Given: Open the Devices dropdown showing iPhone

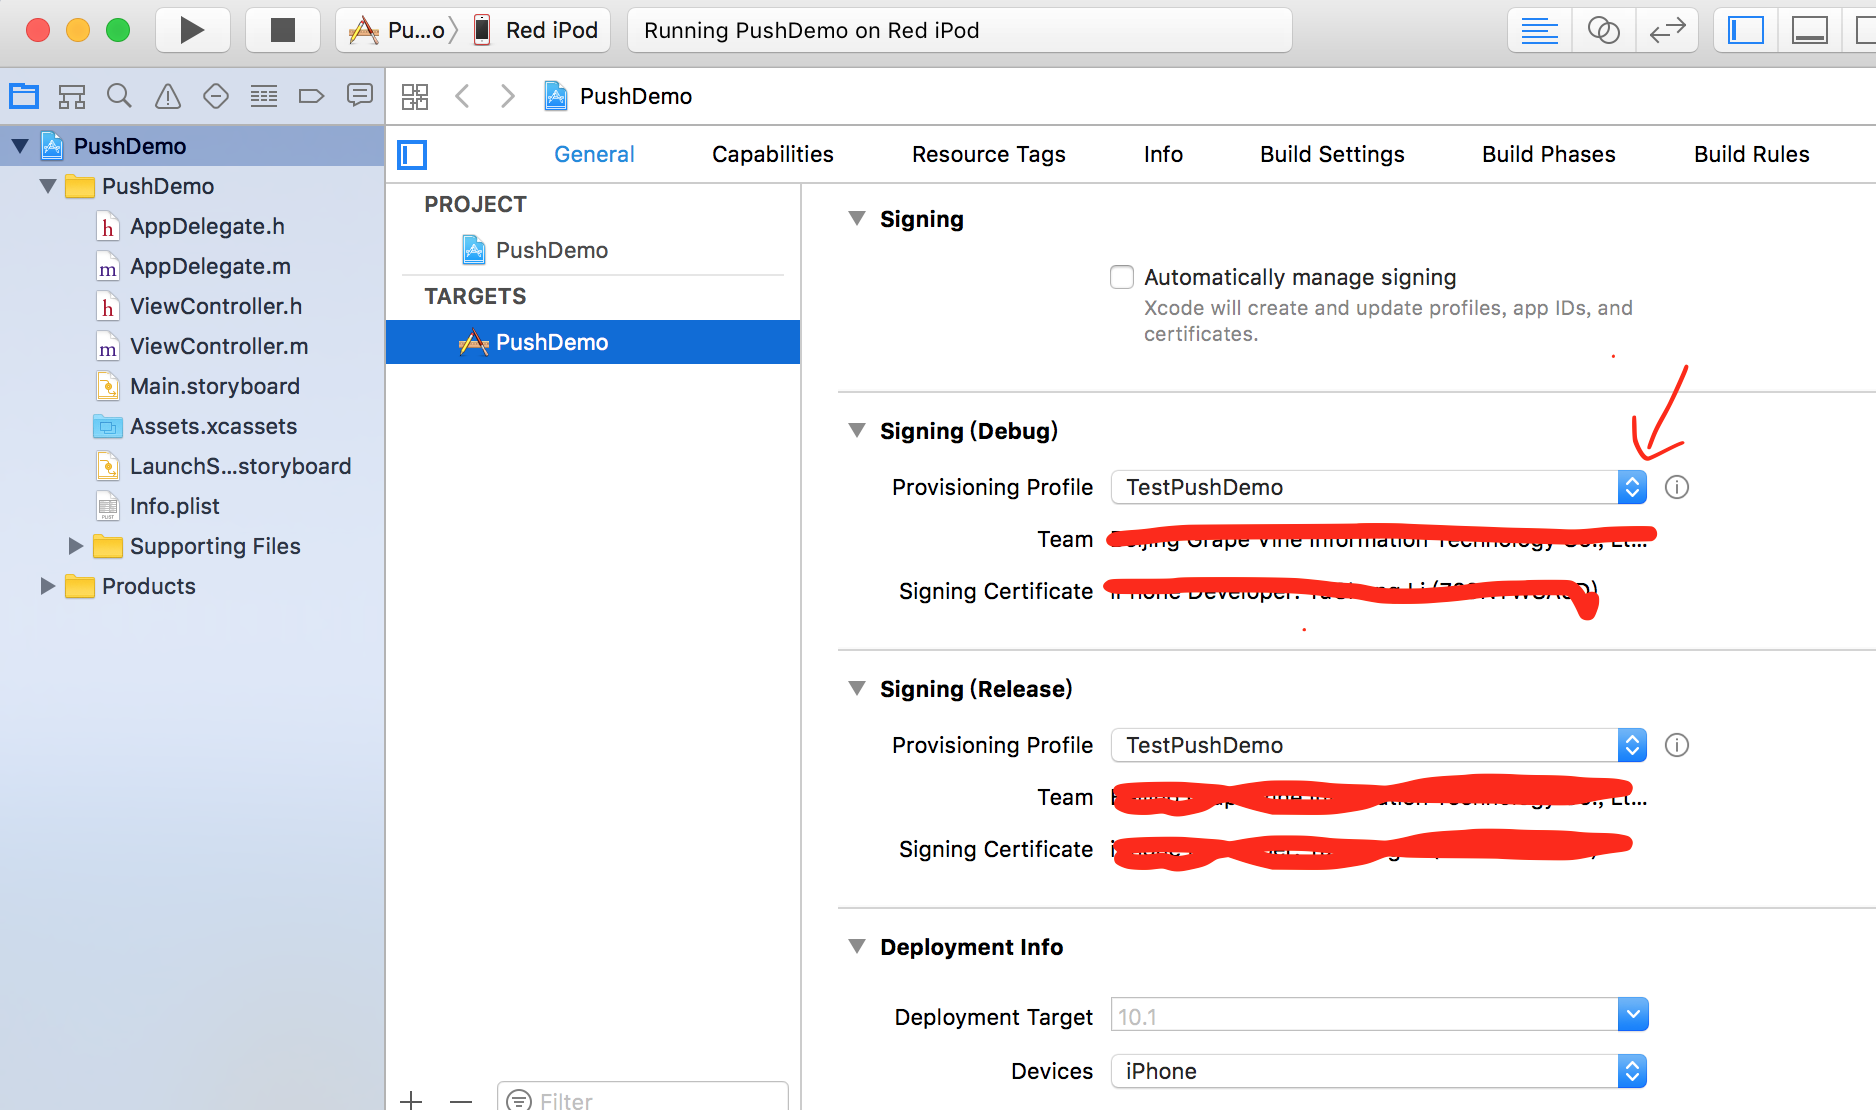Looking at the screenshot, I should [x=1378, y=1071].
